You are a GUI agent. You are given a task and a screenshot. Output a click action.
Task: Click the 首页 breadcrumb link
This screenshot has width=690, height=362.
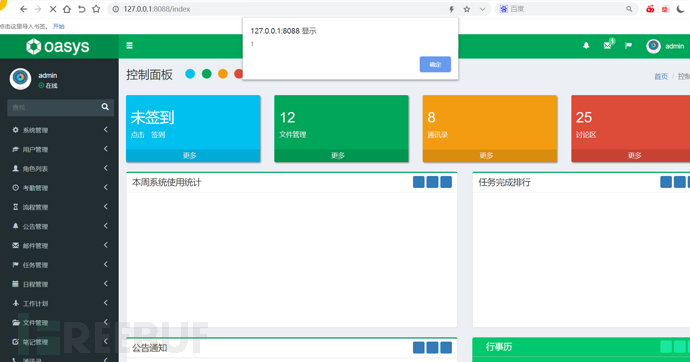[x=661, y=77]
